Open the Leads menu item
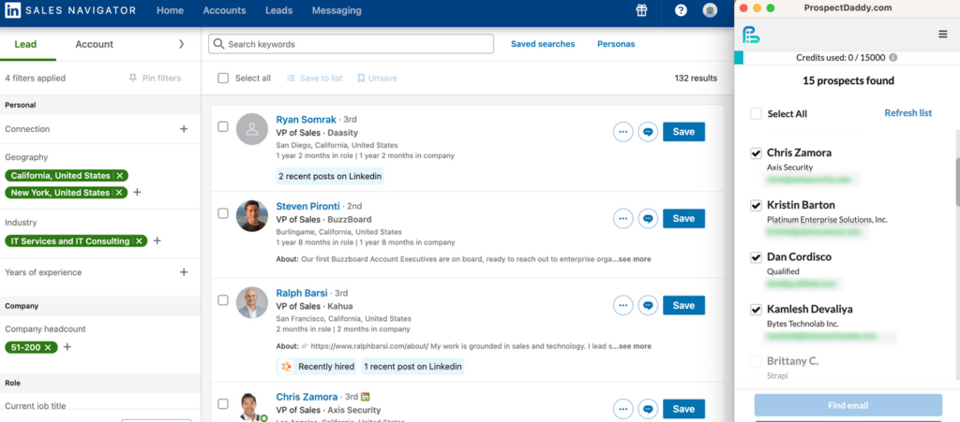960x422 pixels. (279, 10)
